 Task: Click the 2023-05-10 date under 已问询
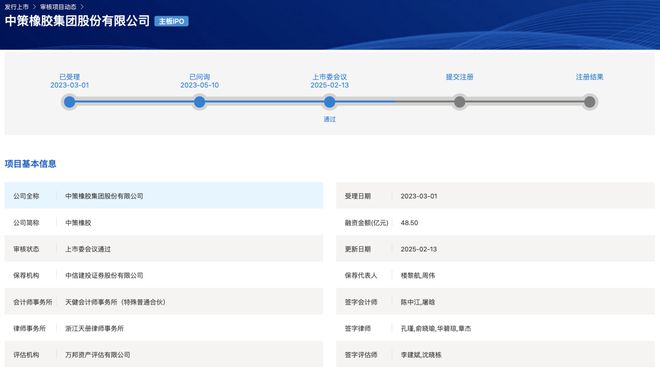point(200,85)
